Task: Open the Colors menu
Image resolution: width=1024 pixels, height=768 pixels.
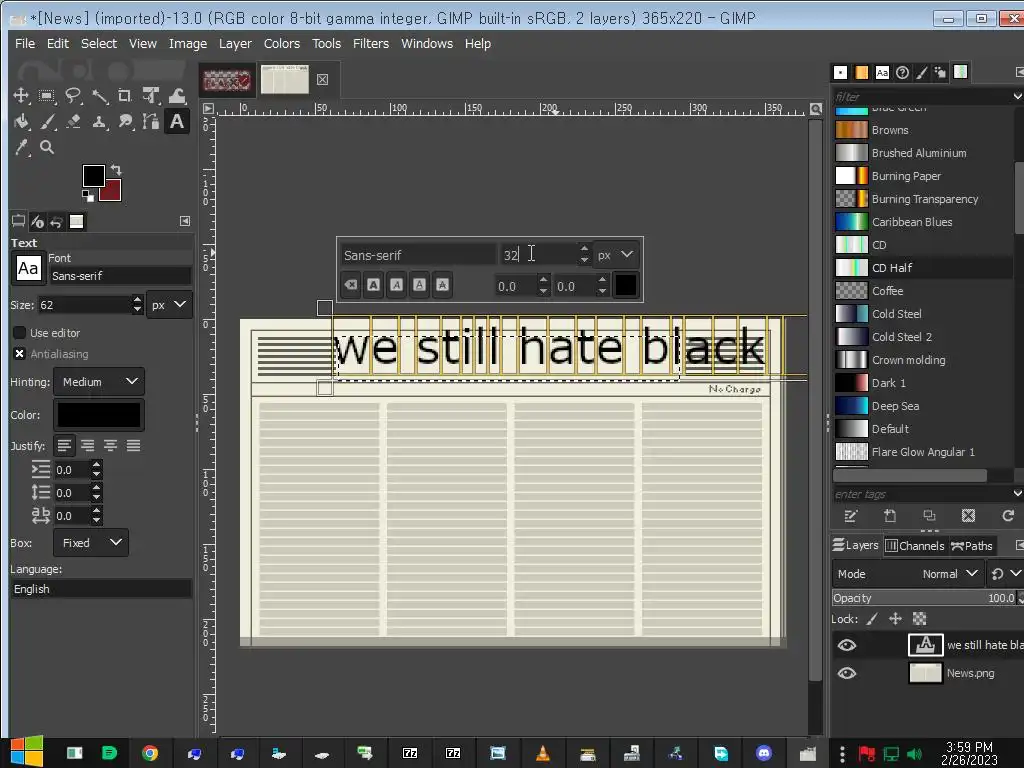Action: click(281, 44)
